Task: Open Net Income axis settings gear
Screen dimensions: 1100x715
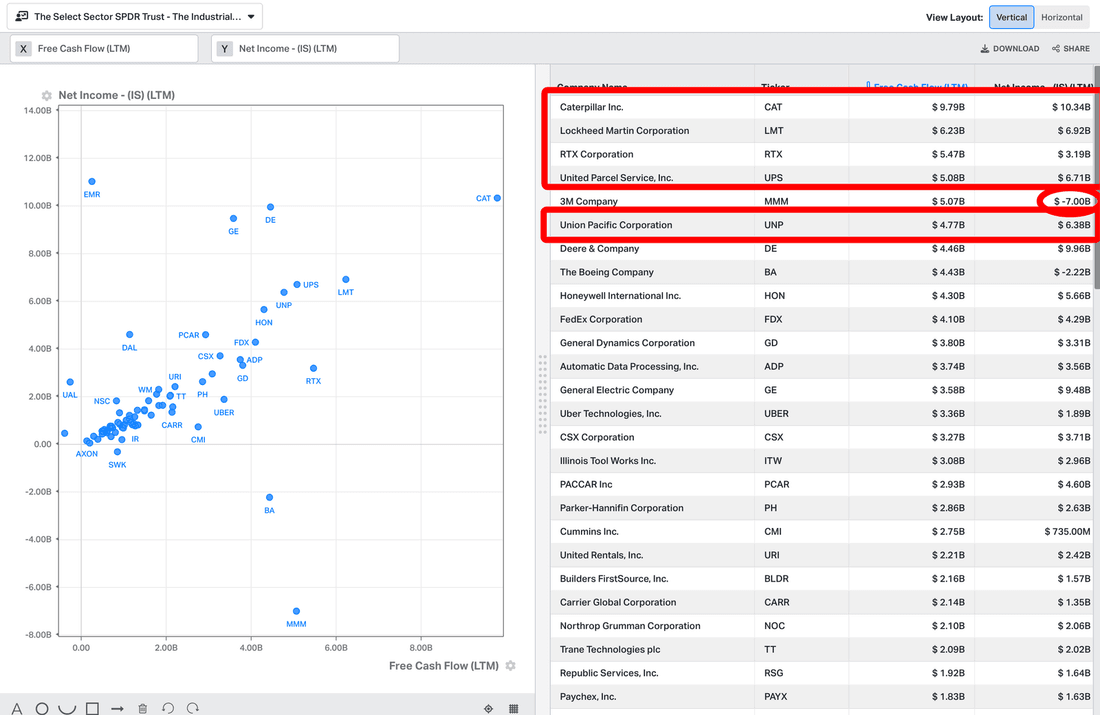Action: pyautogui.click(x=46, y=95)
